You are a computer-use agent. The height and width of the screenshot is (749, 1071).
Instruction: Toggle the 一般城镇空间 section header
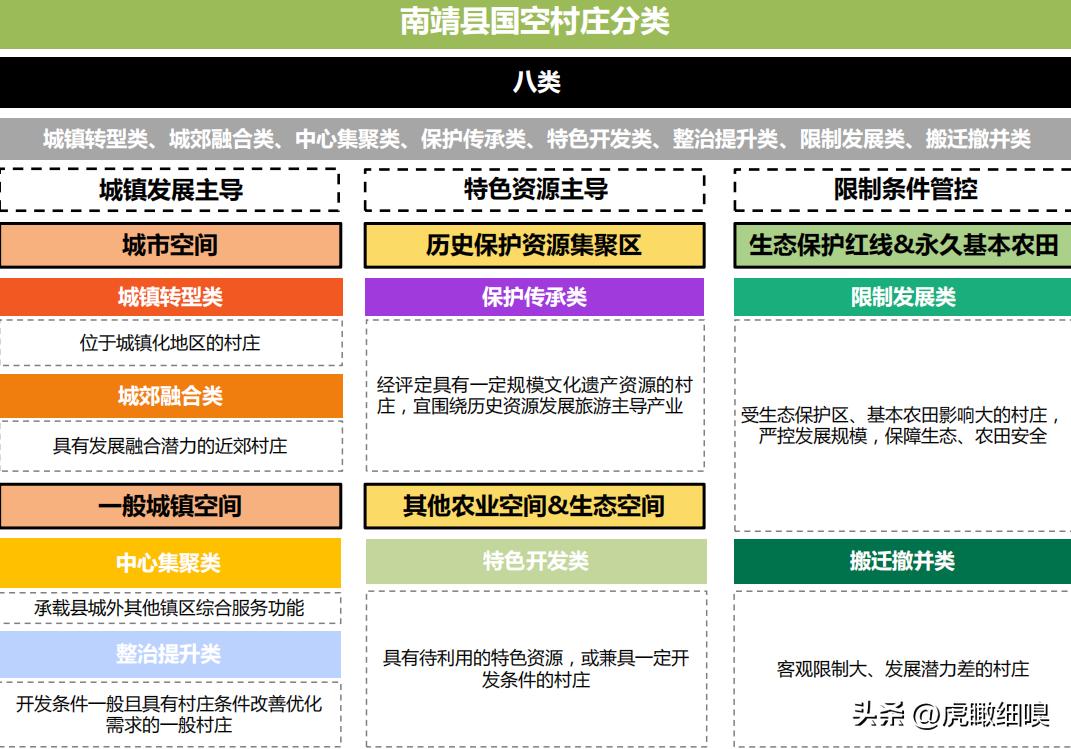point(170,507)
